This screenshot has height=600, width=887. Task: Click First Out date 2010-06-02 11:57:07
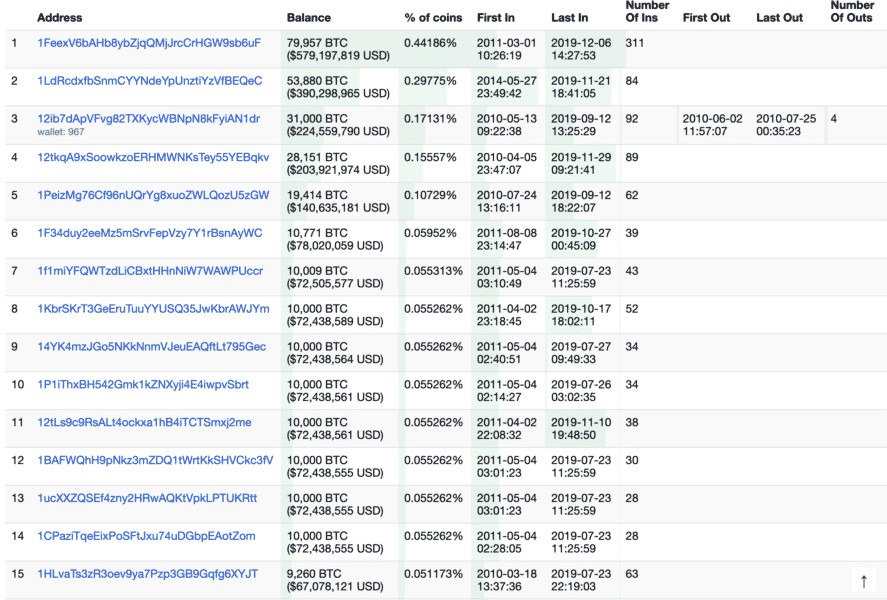(712, 125)
